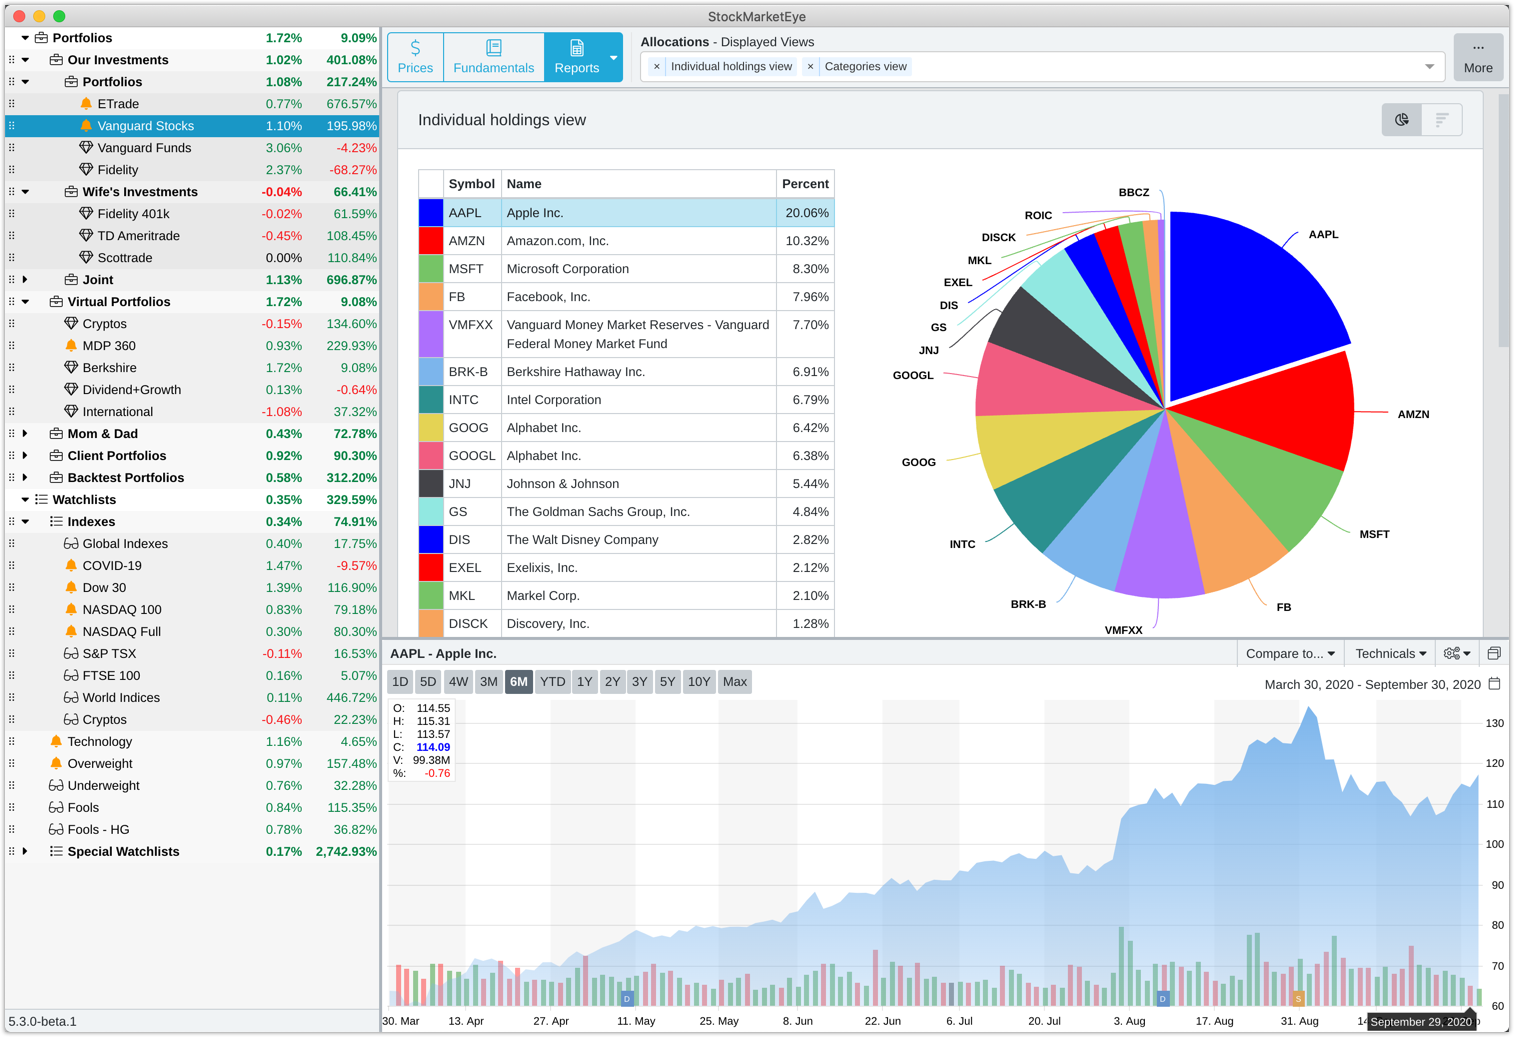Click the Indexes list icon
Viewport: 1514px width, 1037px height.
coord(56,522)
